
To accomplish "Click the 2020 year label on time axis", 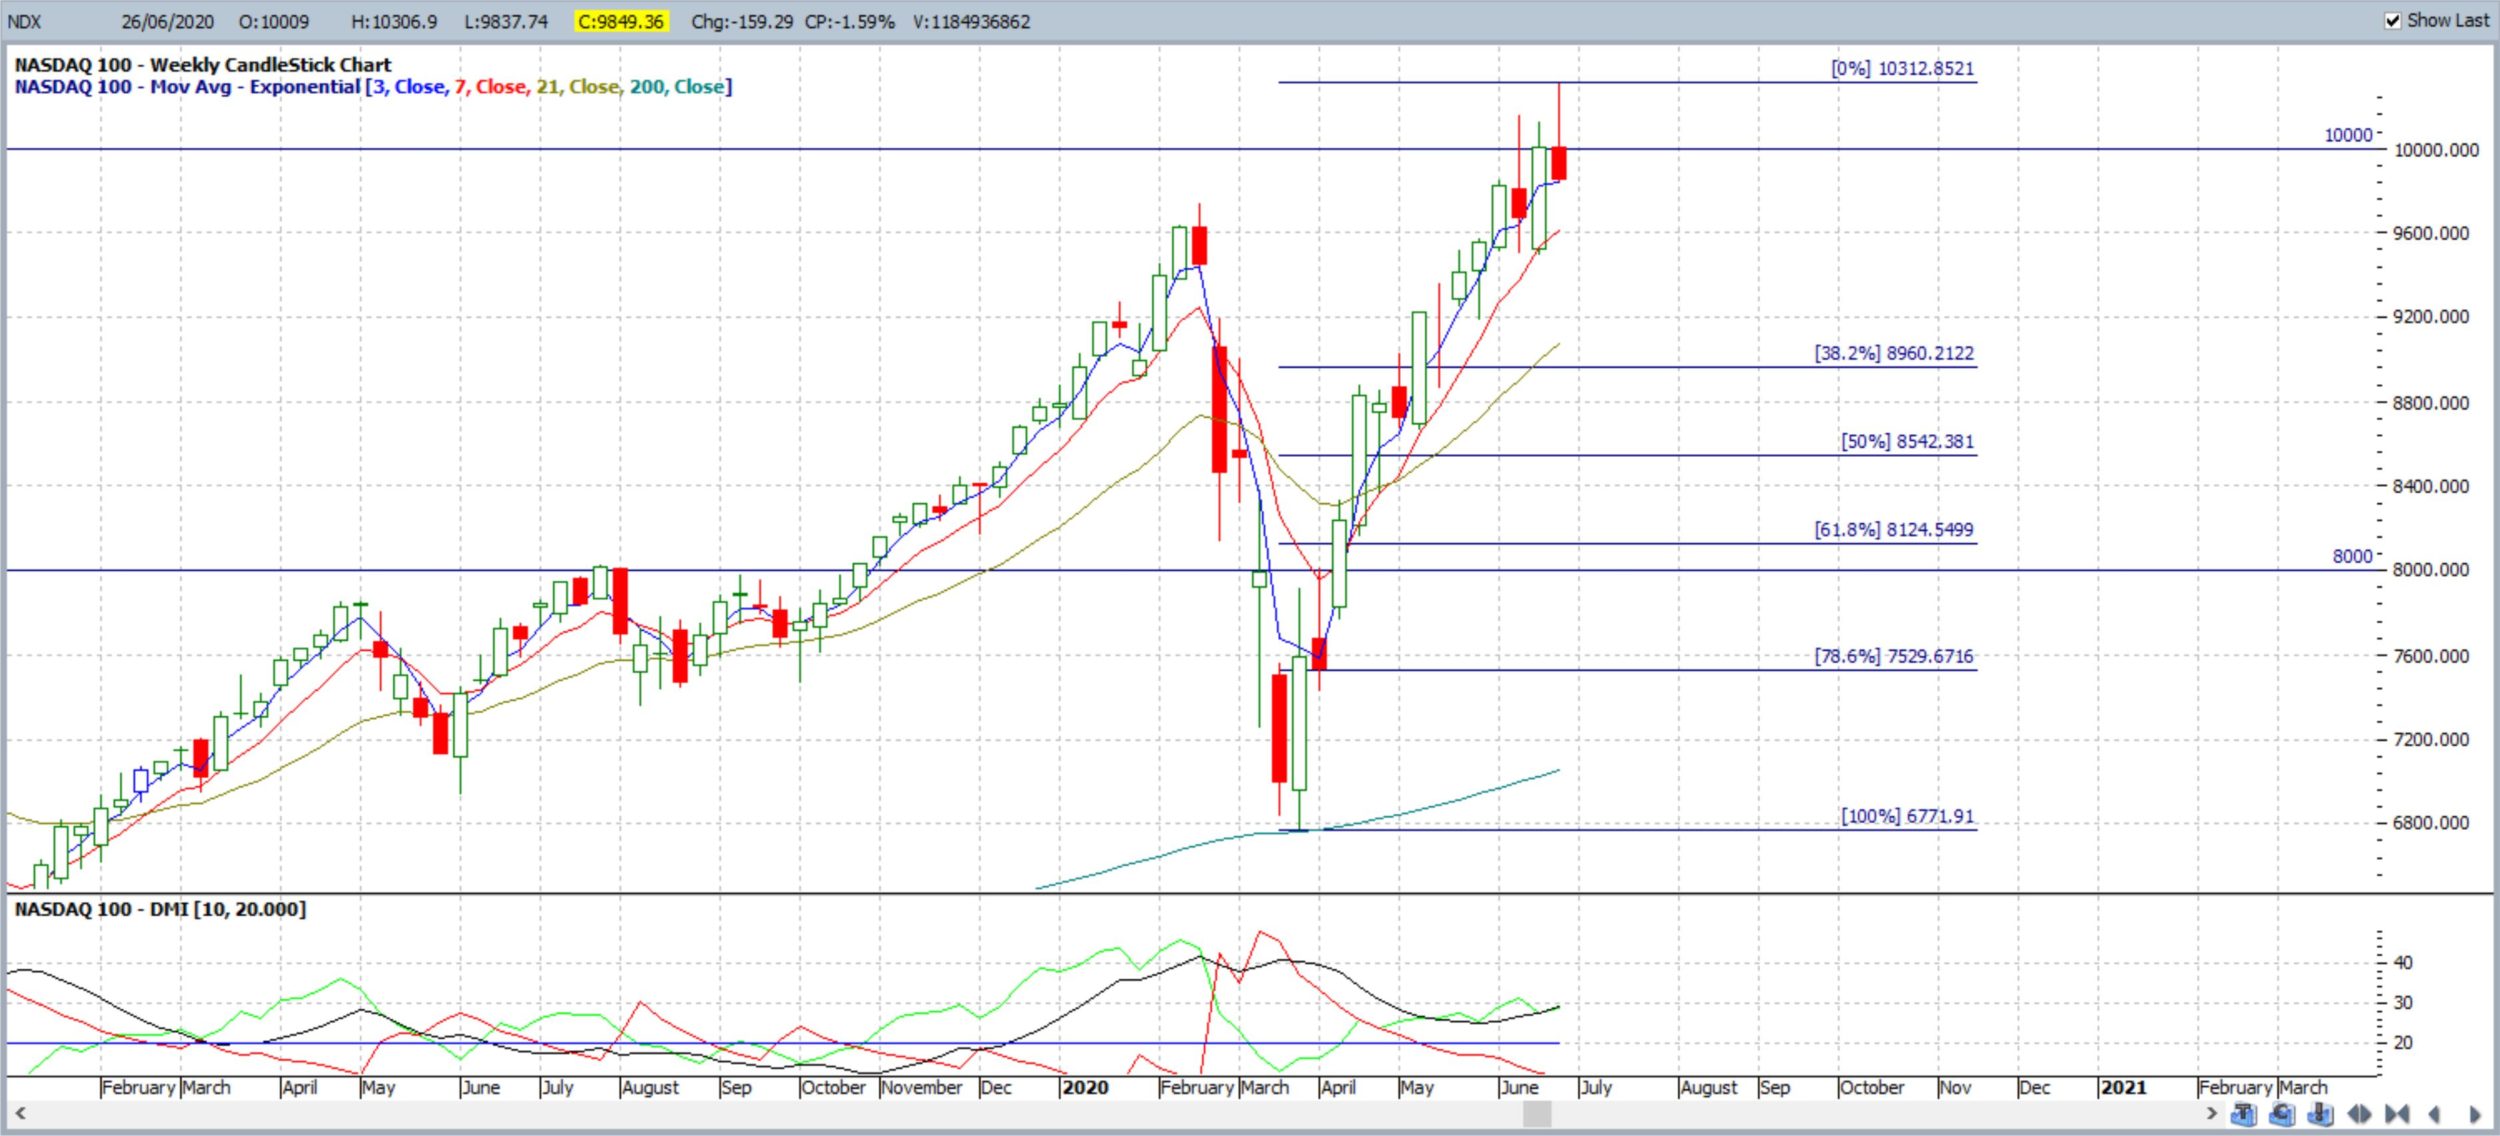I will coord(1085,1087).
